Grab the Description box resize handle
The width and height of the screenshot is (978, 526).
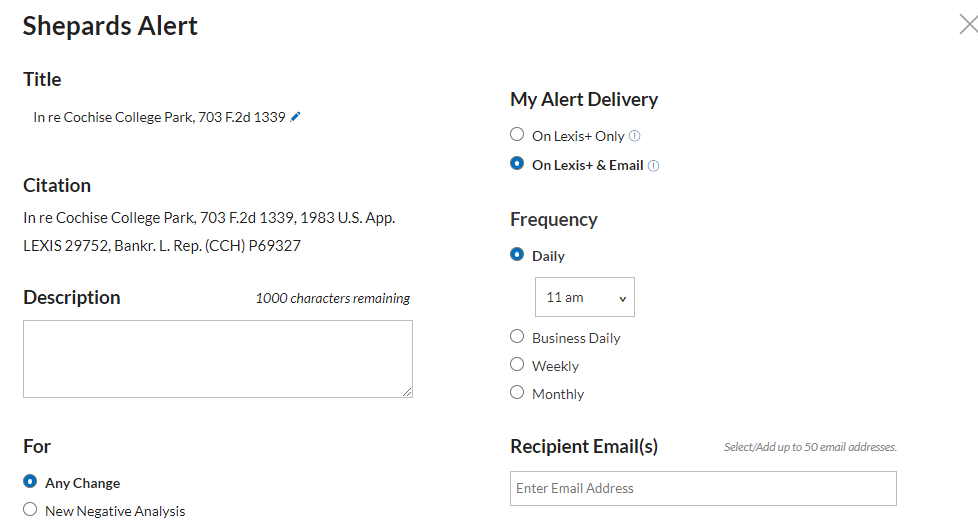[x=407, y=392]
